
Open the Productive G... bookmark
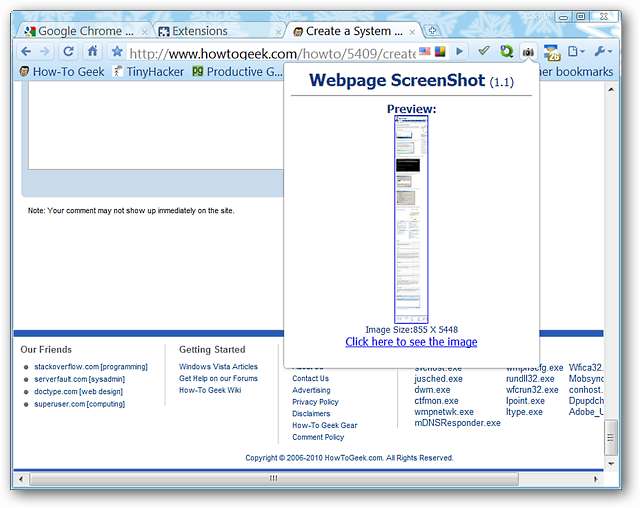(x=237, y=72)
